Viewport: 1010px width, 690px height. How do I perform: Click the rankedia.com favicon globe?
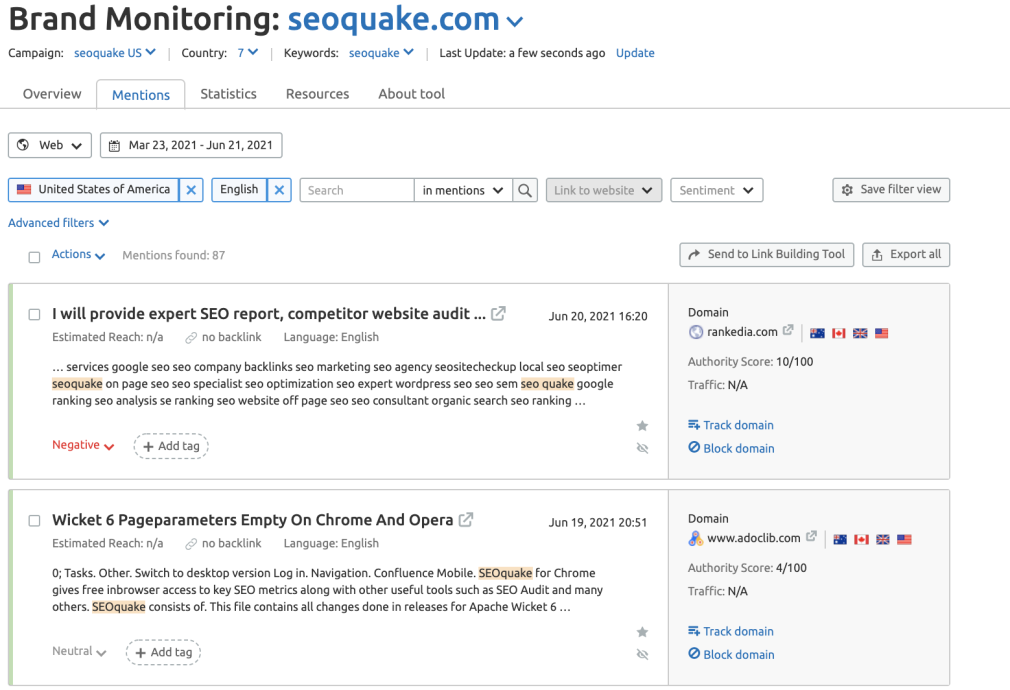click(x=696, y=332)
